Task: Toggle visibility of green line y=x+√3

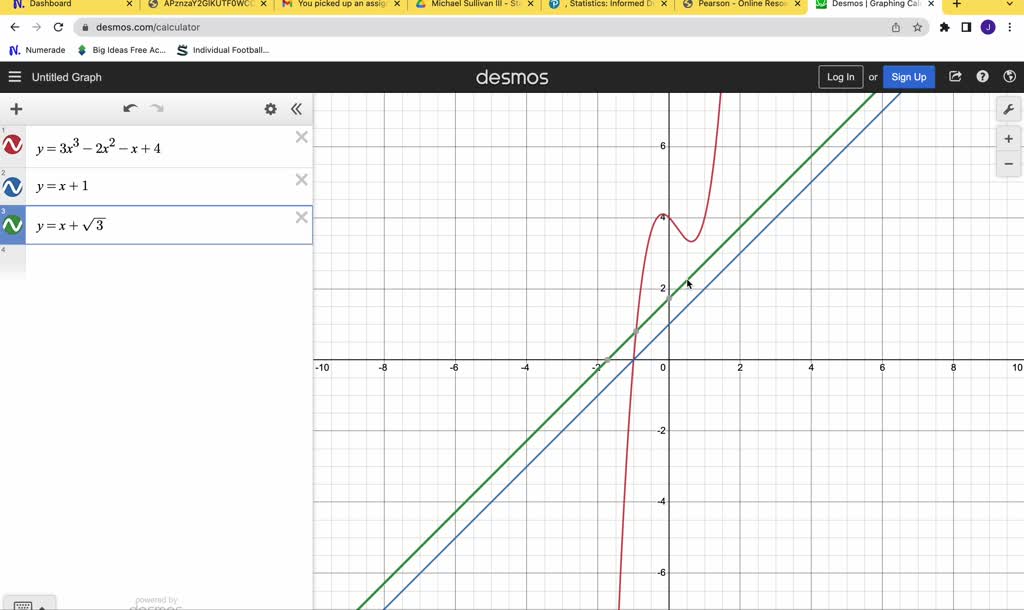Action: (12, 225)
